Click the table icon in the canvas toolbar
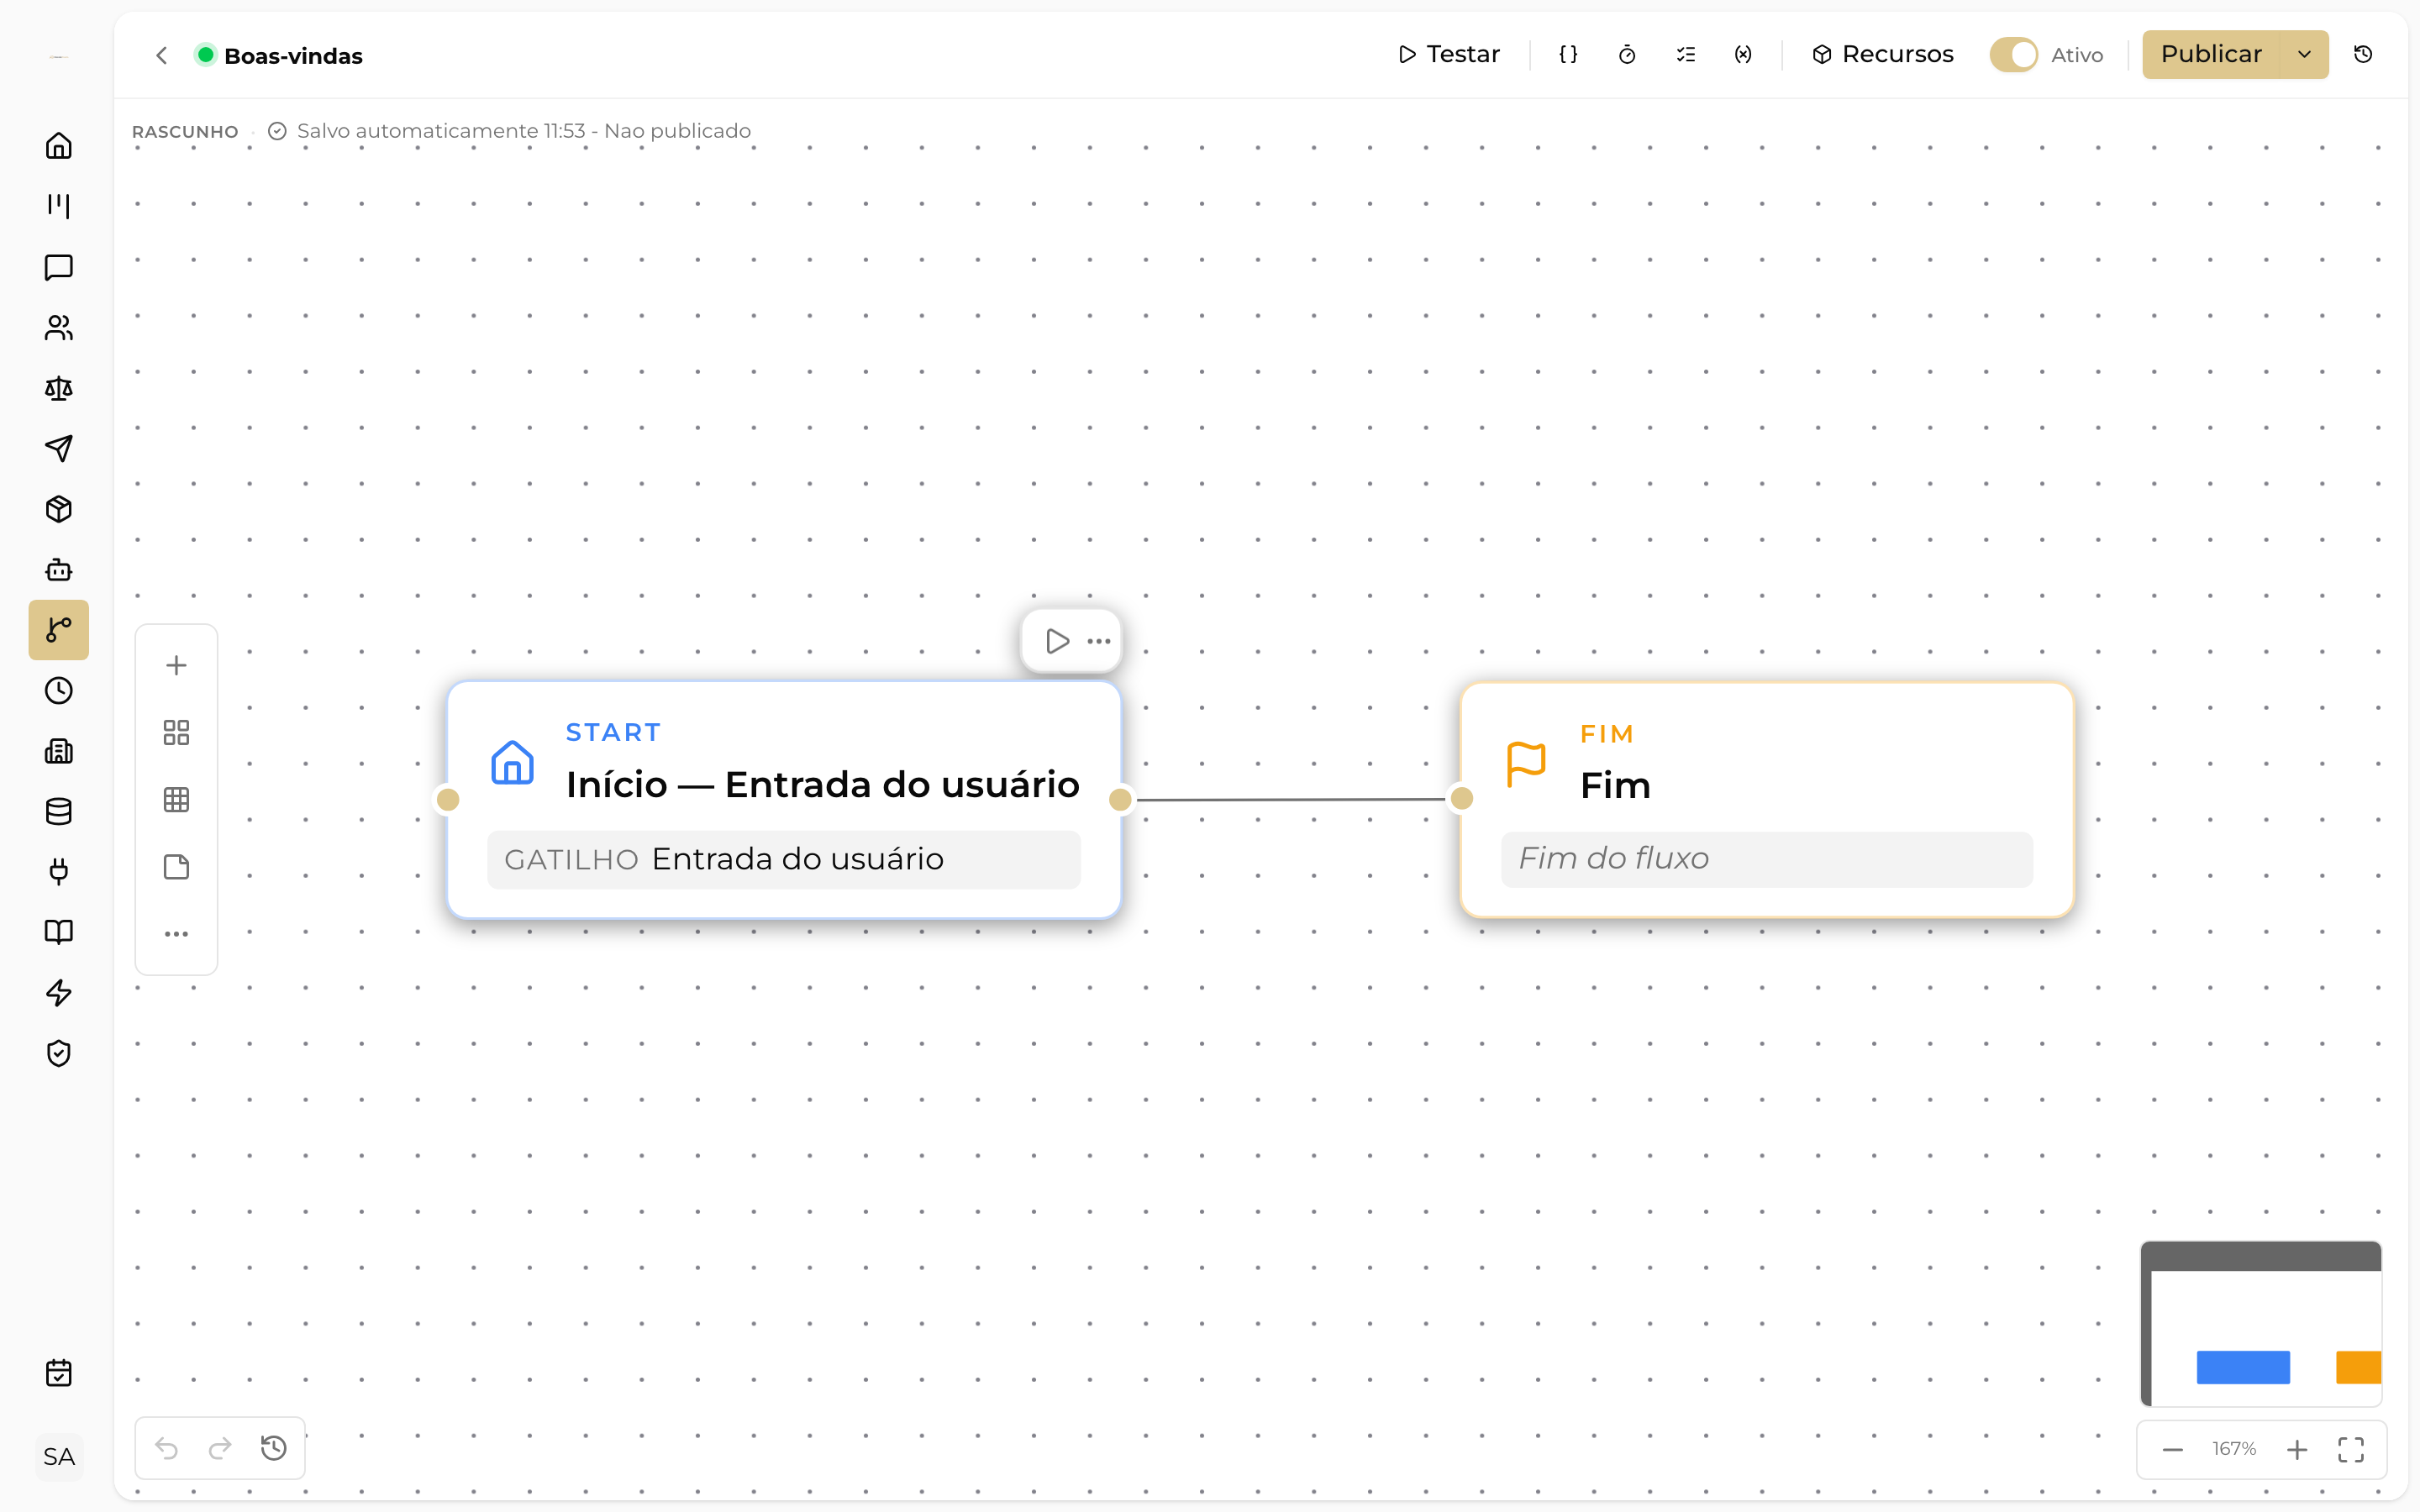Viewport: 2420px width, 1512px height. (176, 800)
